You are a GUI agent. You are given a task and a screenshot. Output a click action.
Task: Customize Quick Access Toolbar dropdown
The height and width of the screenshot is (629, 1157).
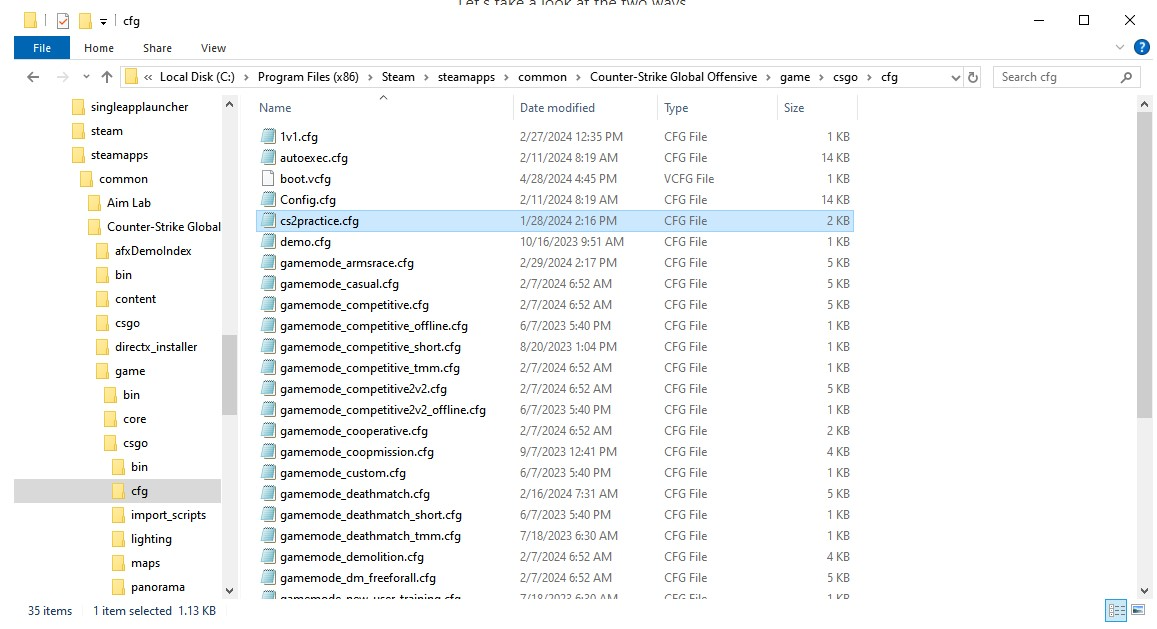pyautogui.click(x=103, y=21)
